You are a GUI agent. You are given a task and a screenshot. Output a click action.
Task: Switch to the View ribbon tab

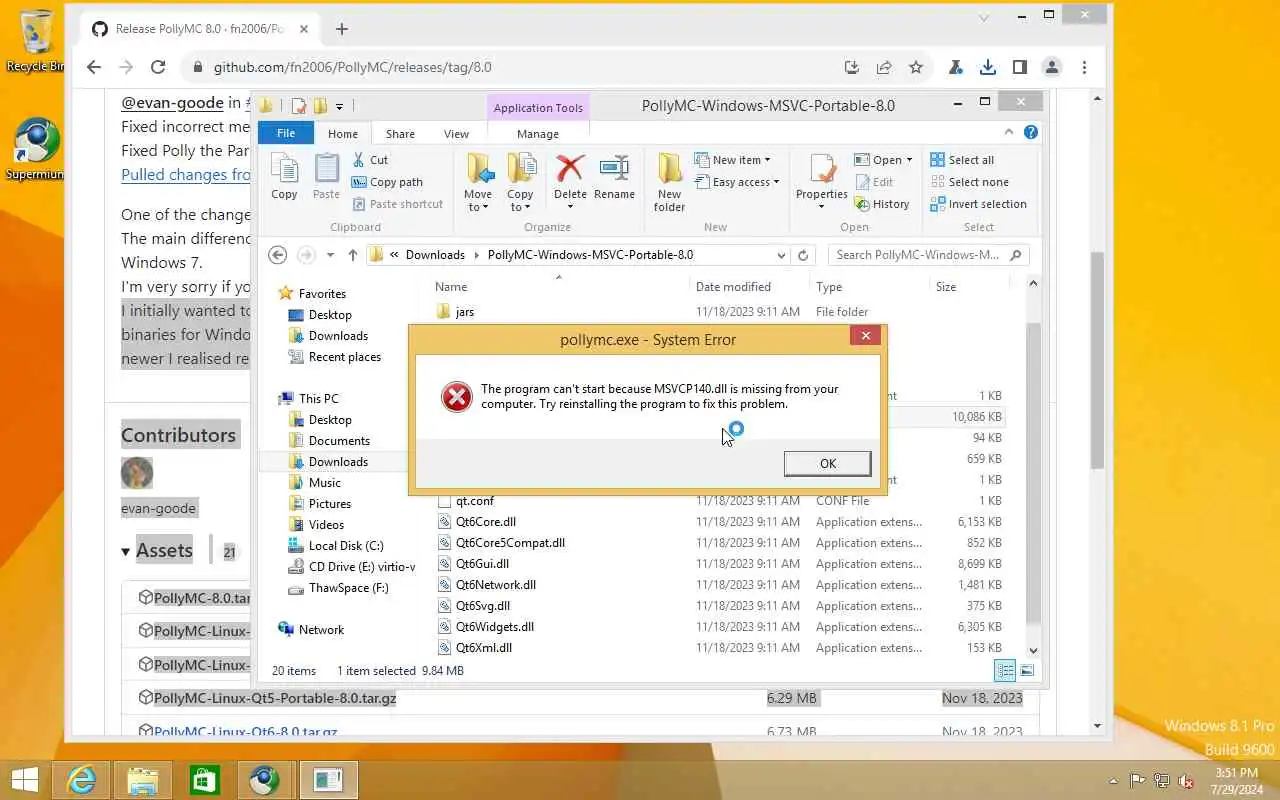coord(456,133)
